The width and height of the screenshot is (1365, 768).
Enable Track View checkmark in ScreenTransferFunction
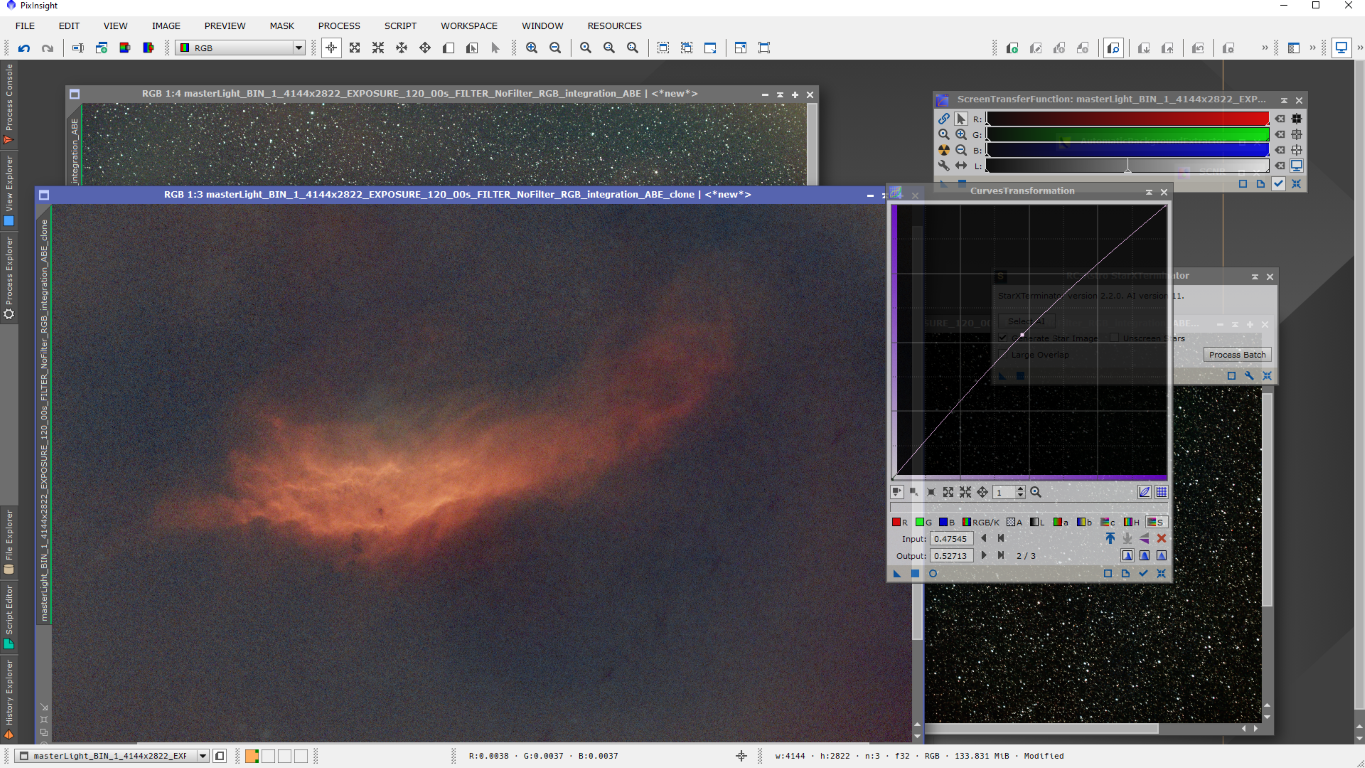(1278, 184)
